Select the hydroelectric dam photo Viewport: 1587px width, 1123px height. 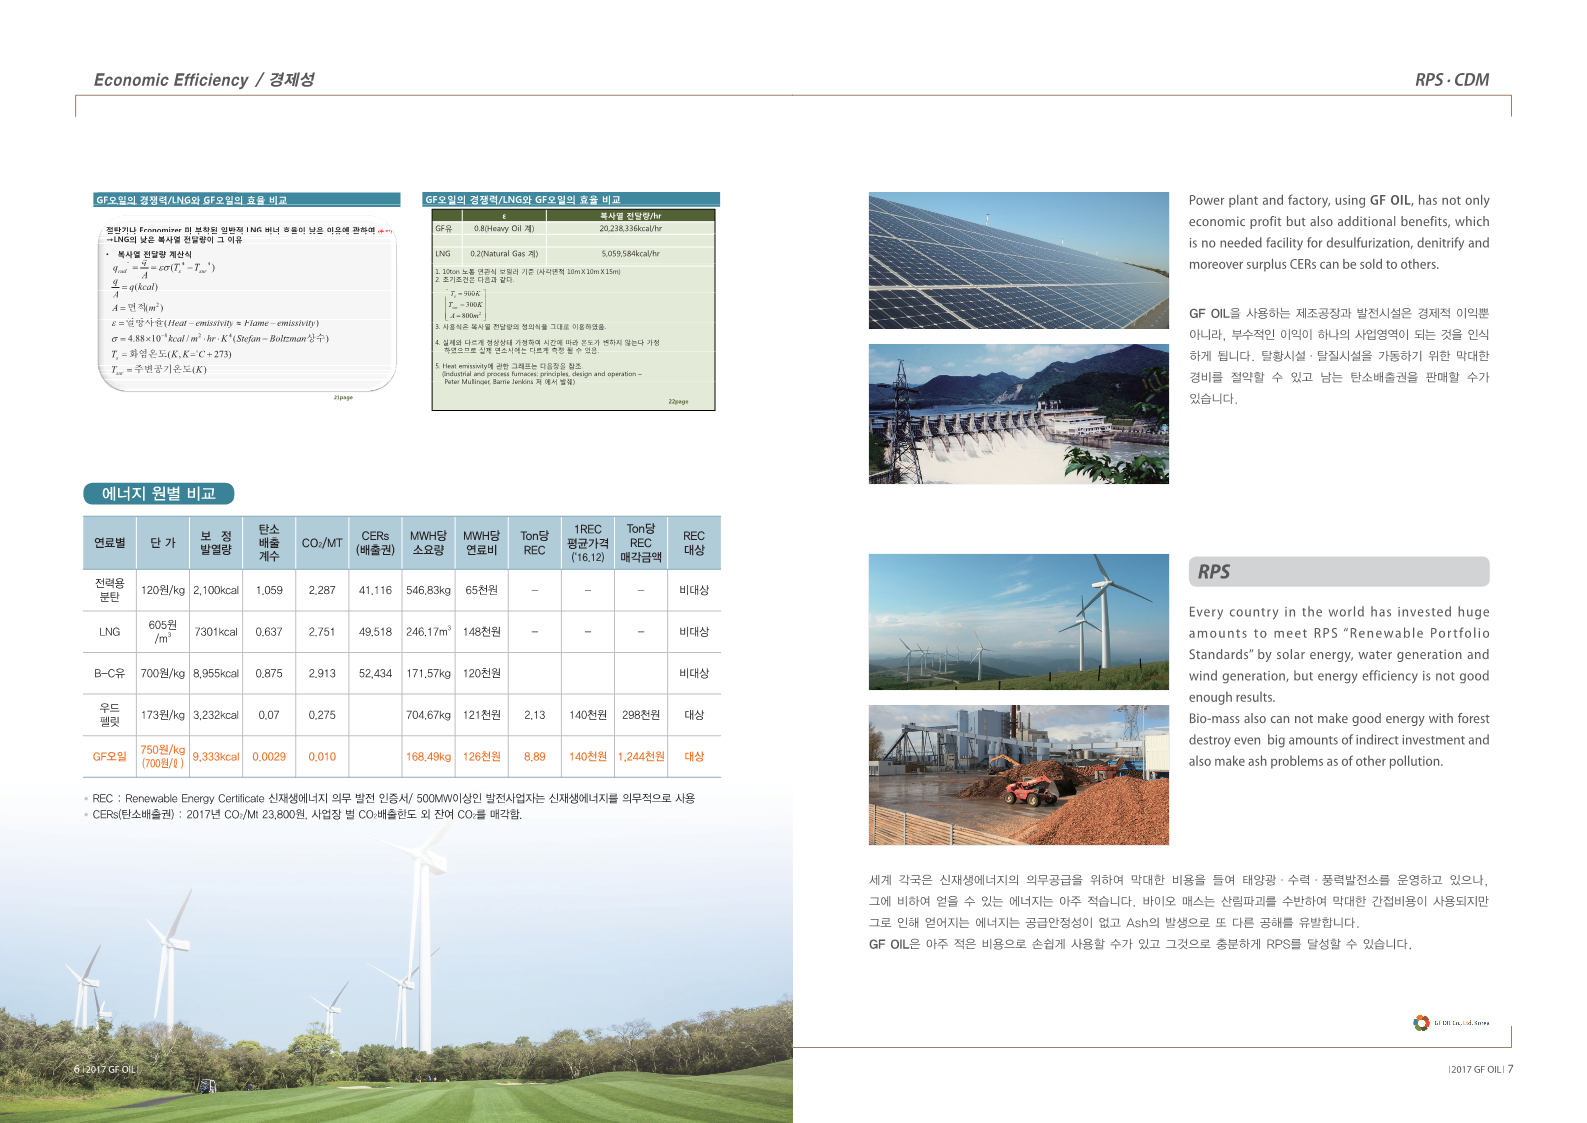pyautogui.click(x=1018, y=414)
